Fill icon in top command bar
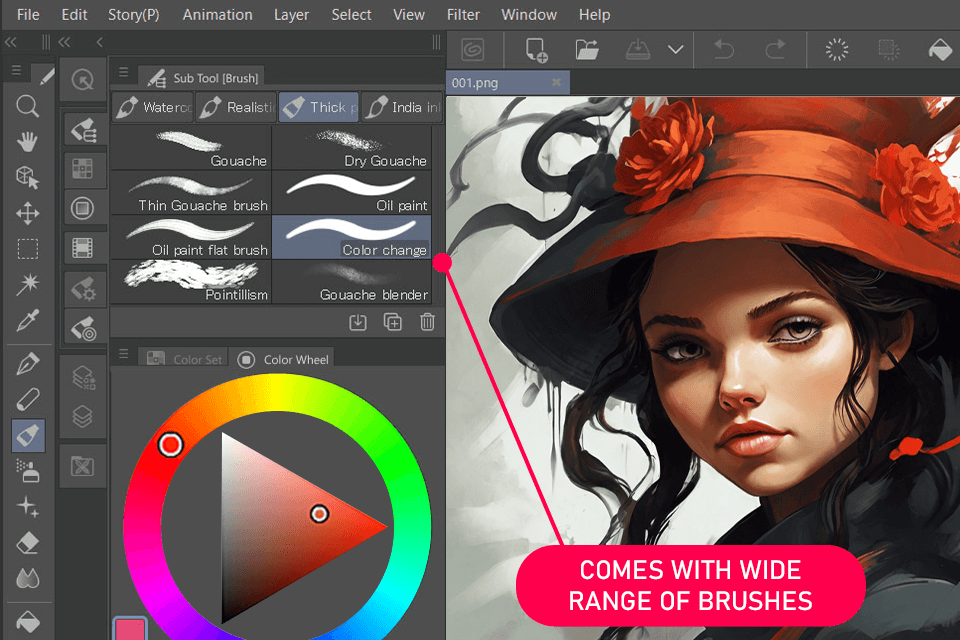The width and height of the screenshot is (960, 640). click(940, 50)
